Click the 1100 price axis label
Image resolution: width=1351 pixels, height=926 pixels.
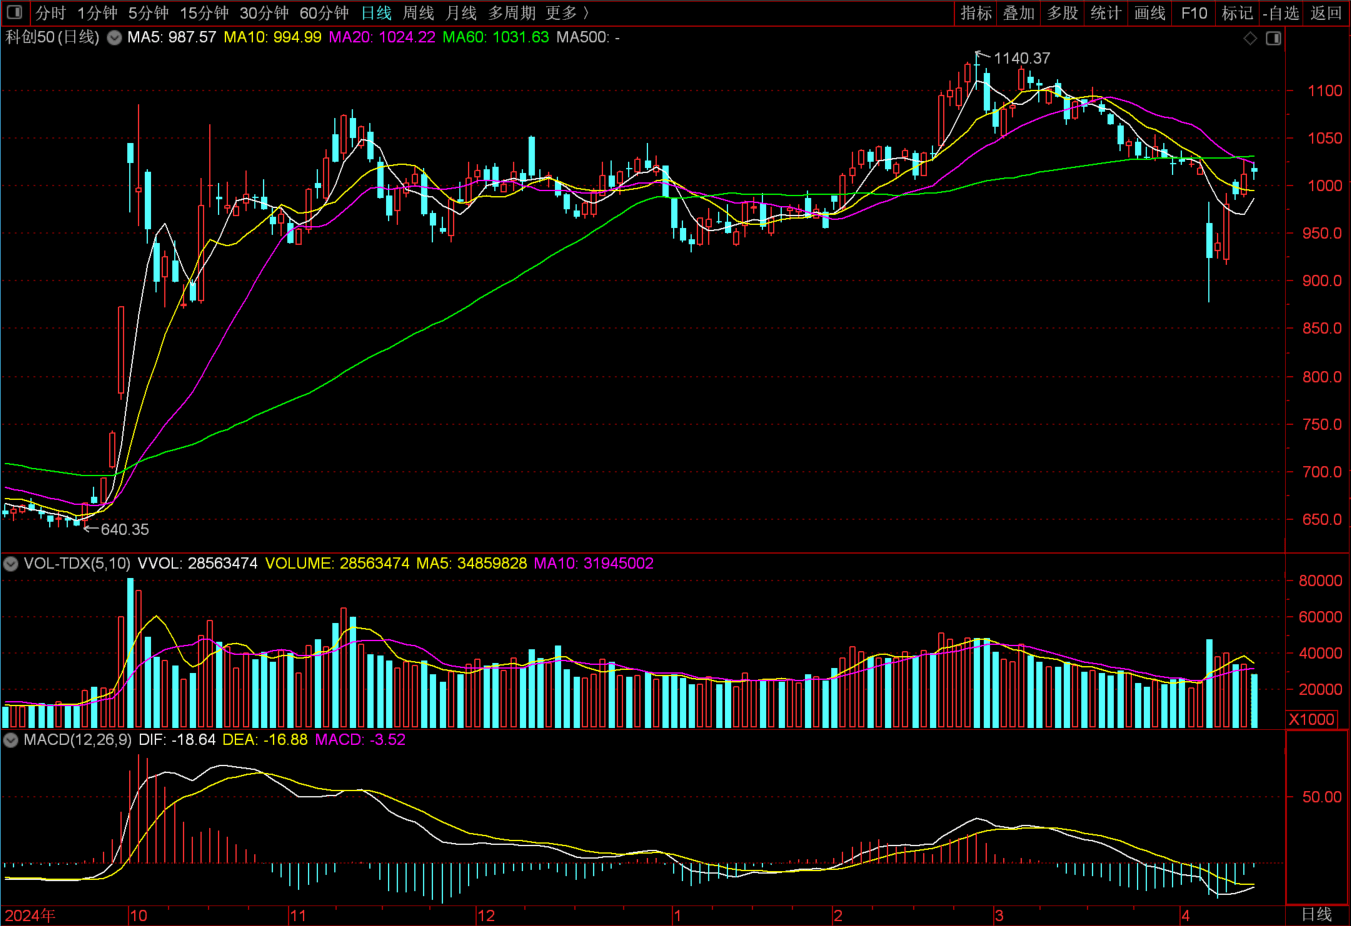[1325, 91]
